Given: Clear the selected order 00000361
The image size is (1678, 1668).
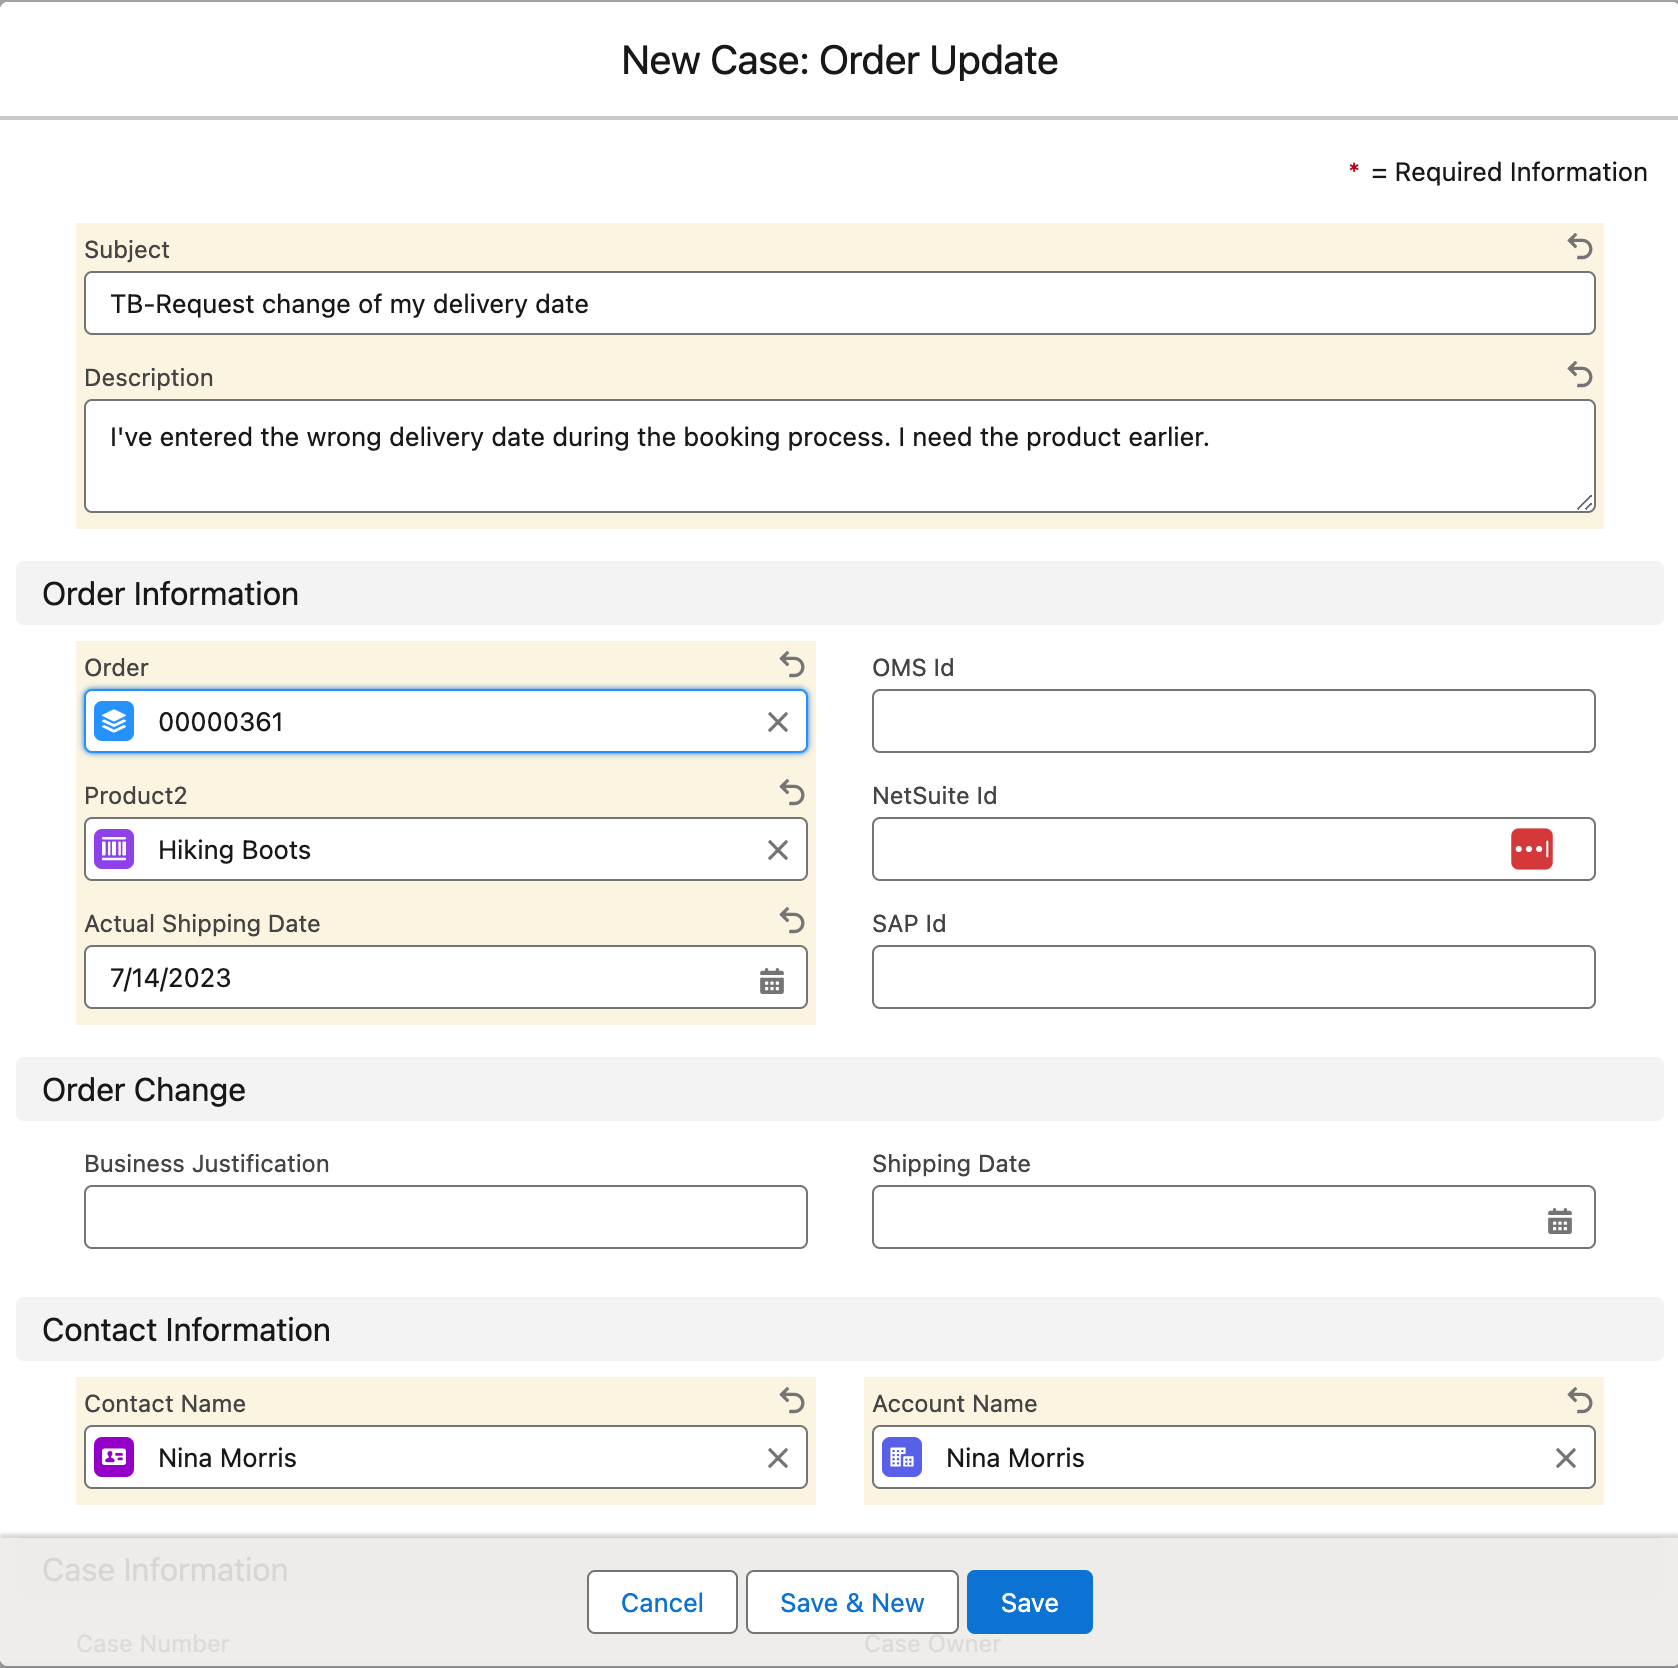Looking at the screenshot, I should click(778, 722).
